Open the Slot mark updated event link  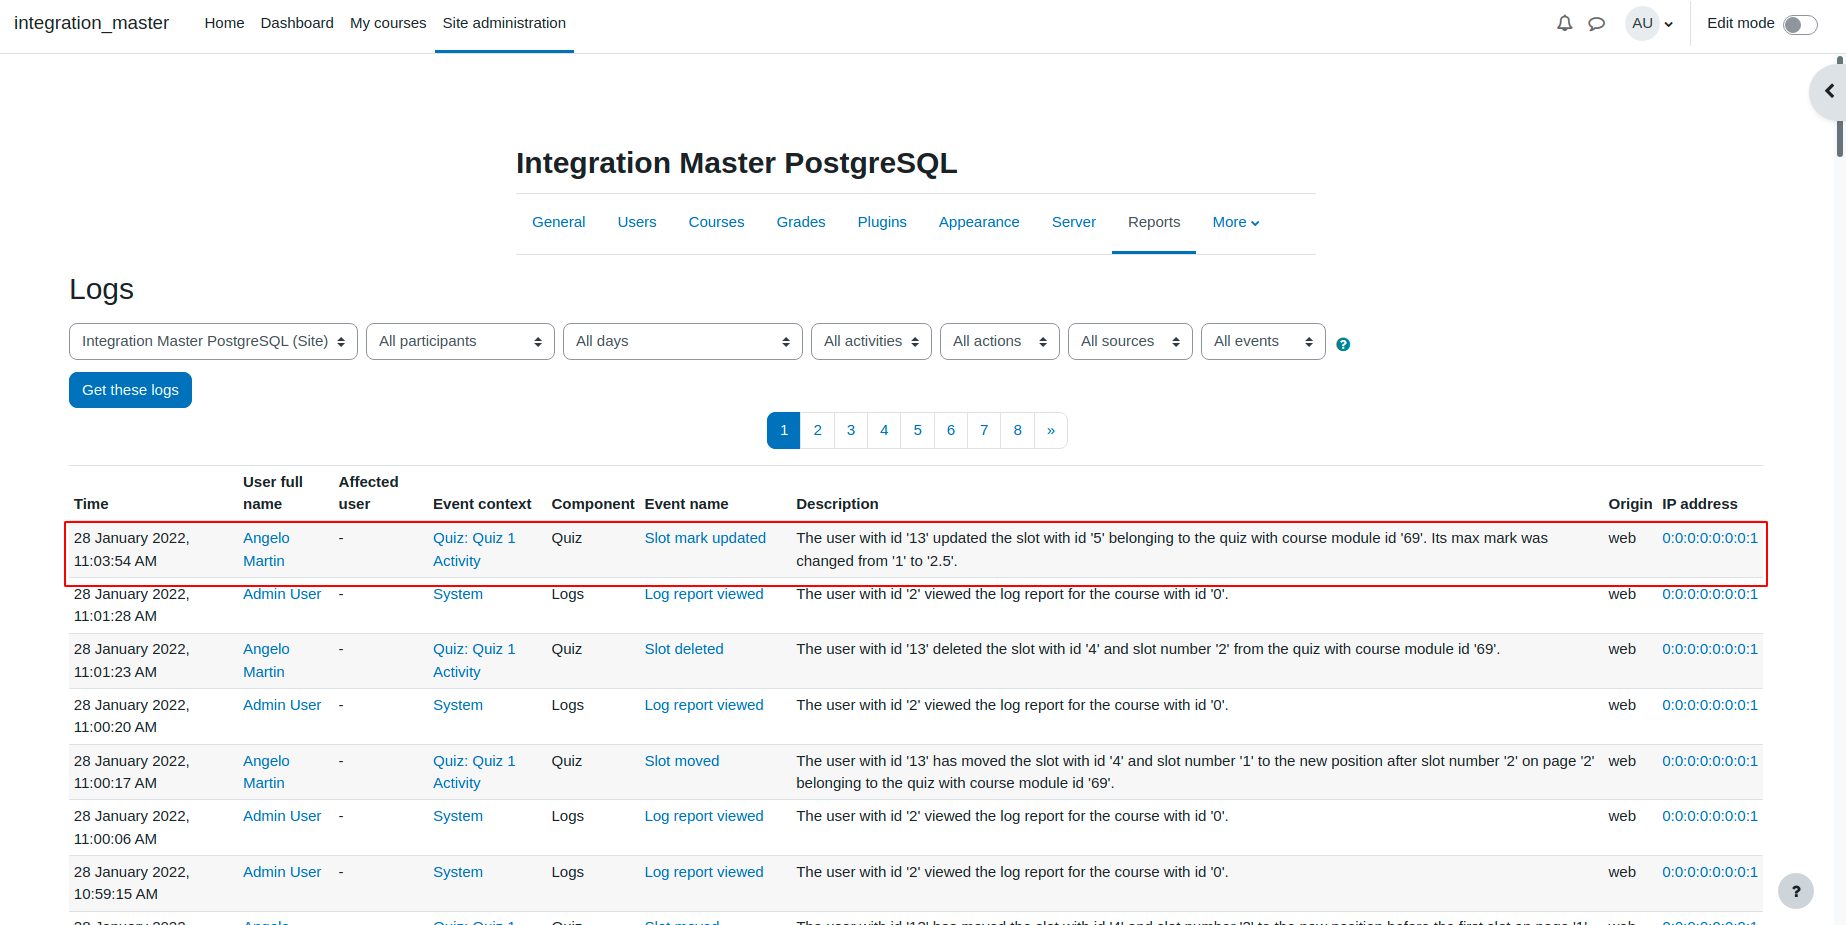705,538
